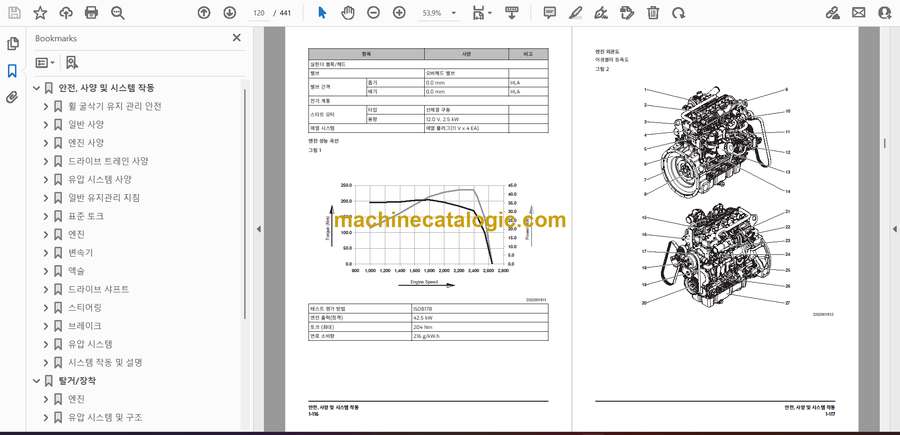Choose the Selection arrow tool

[x=322, y=13]
